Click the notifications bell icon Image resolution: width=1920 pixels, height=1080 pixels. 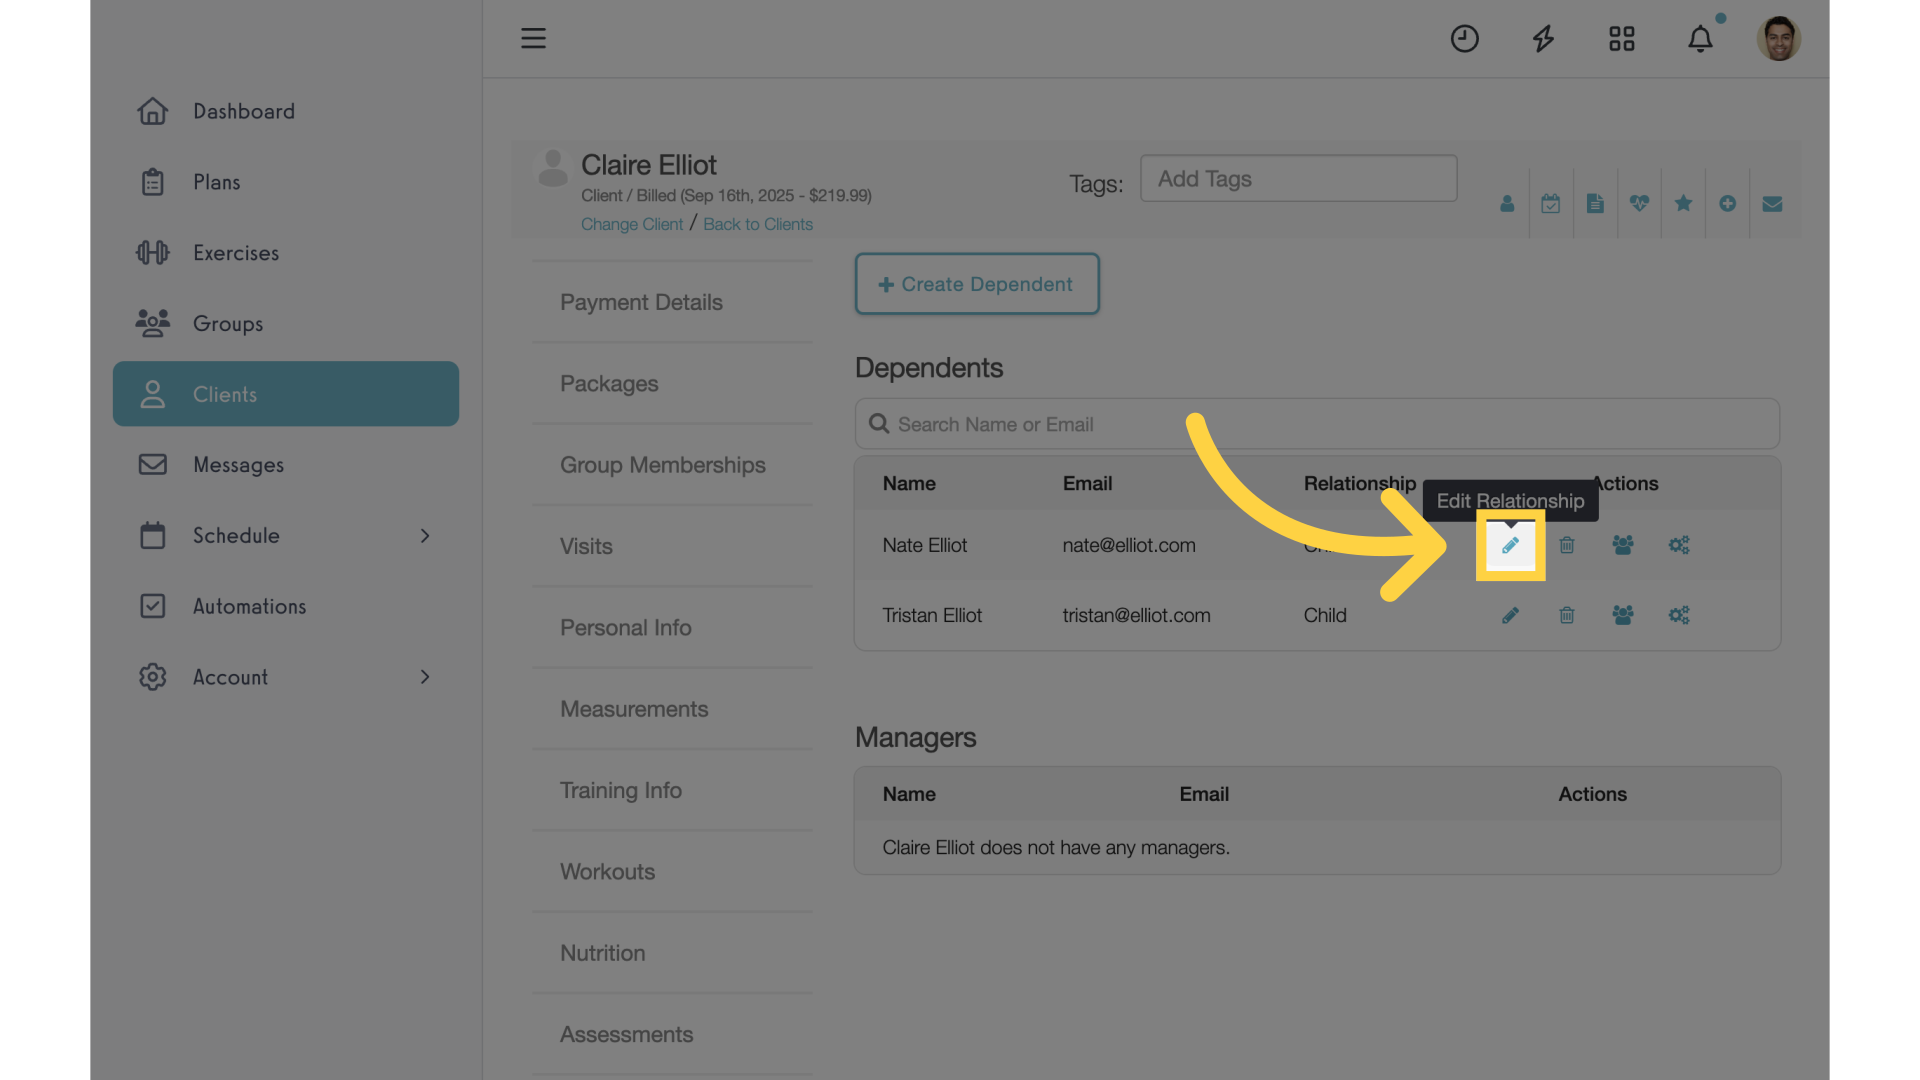tap(1700, 37)
